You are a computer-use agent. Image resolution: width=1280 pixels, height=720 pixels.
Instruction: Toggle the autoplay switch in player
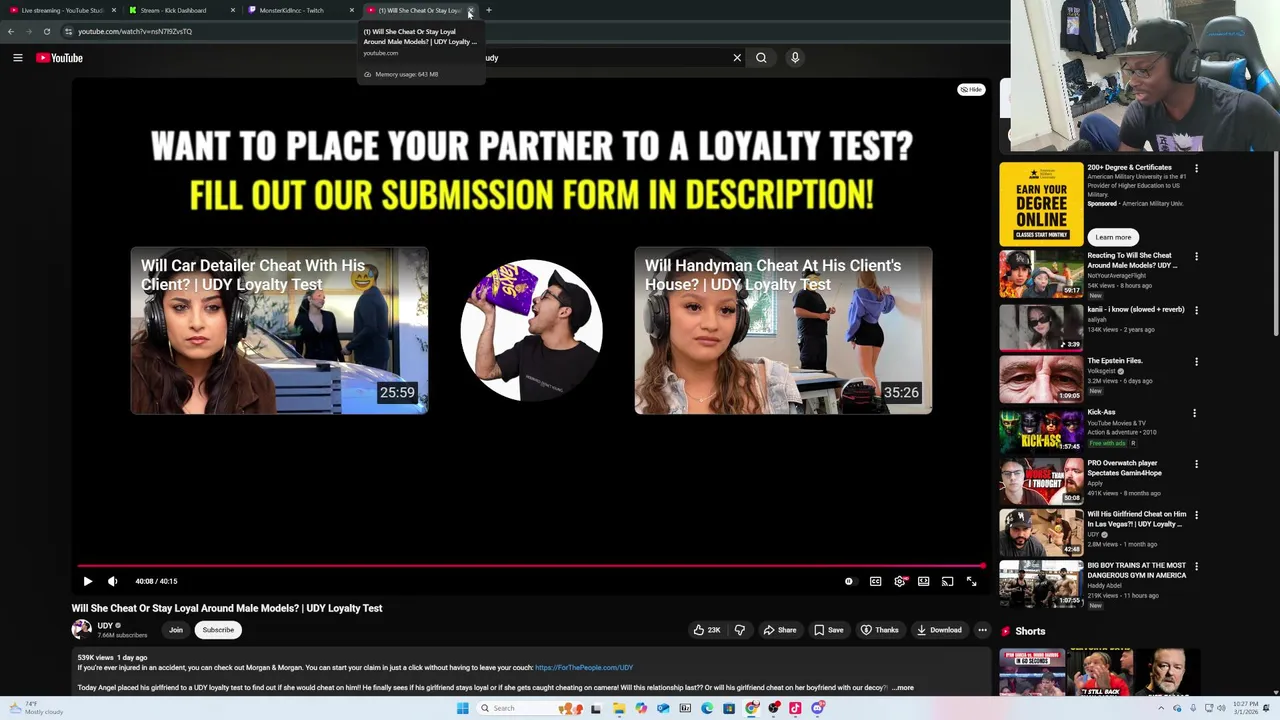(x=849, y=581)
